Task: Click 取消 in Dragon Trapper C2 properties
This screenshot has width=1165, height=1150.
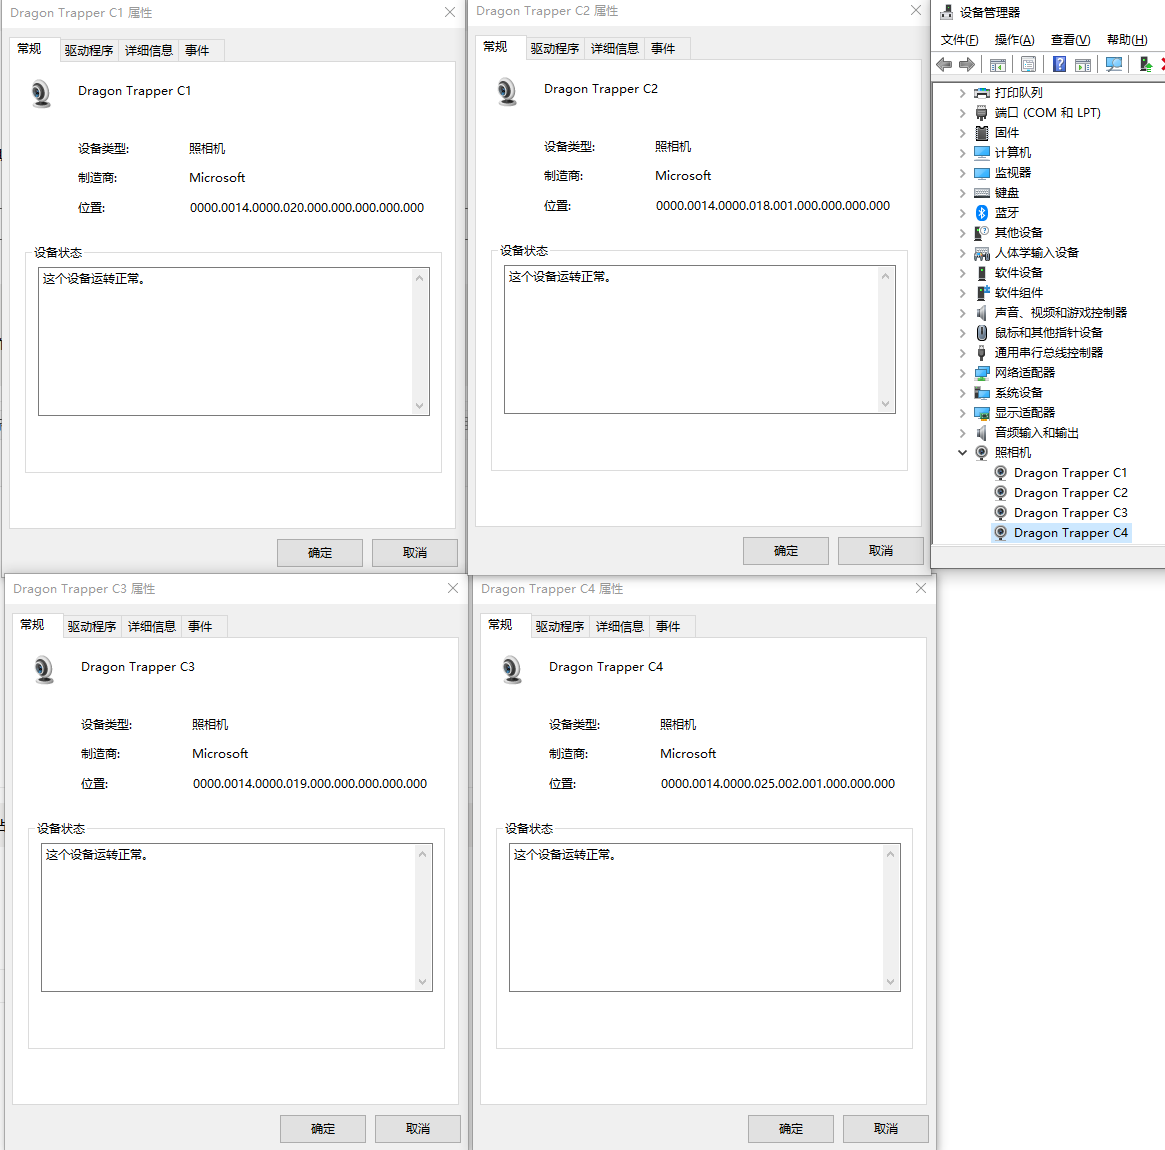Action: (x=880, y=550)
